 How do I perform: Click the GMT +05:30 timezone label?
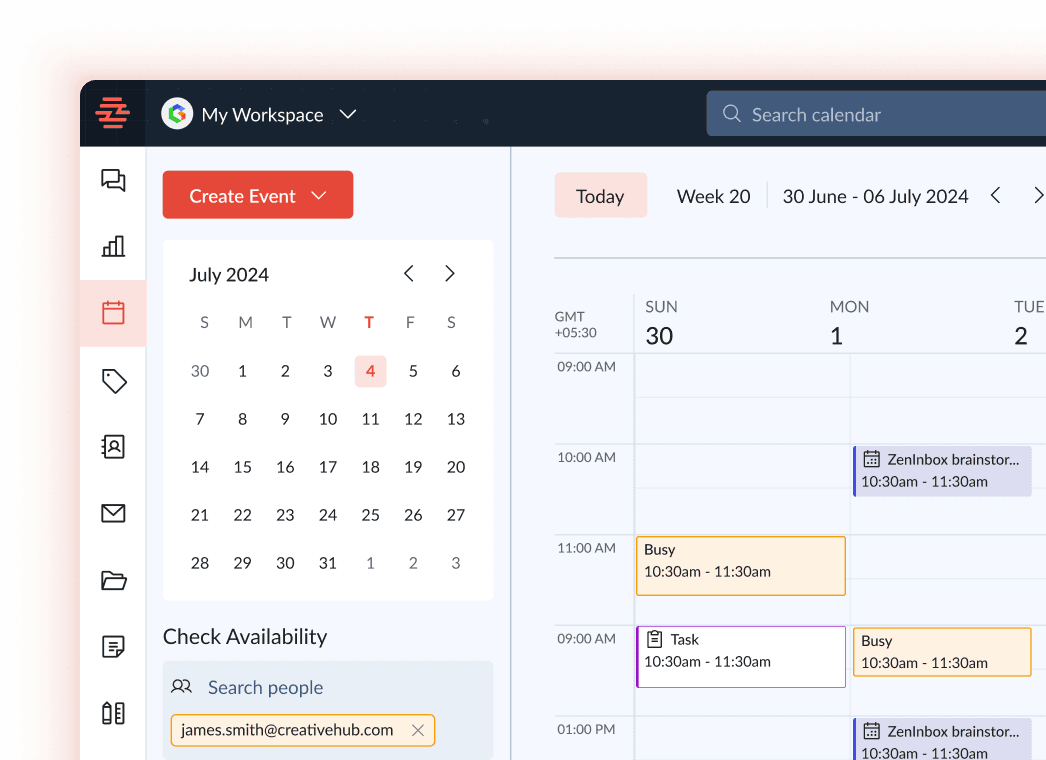pos(575,324)
